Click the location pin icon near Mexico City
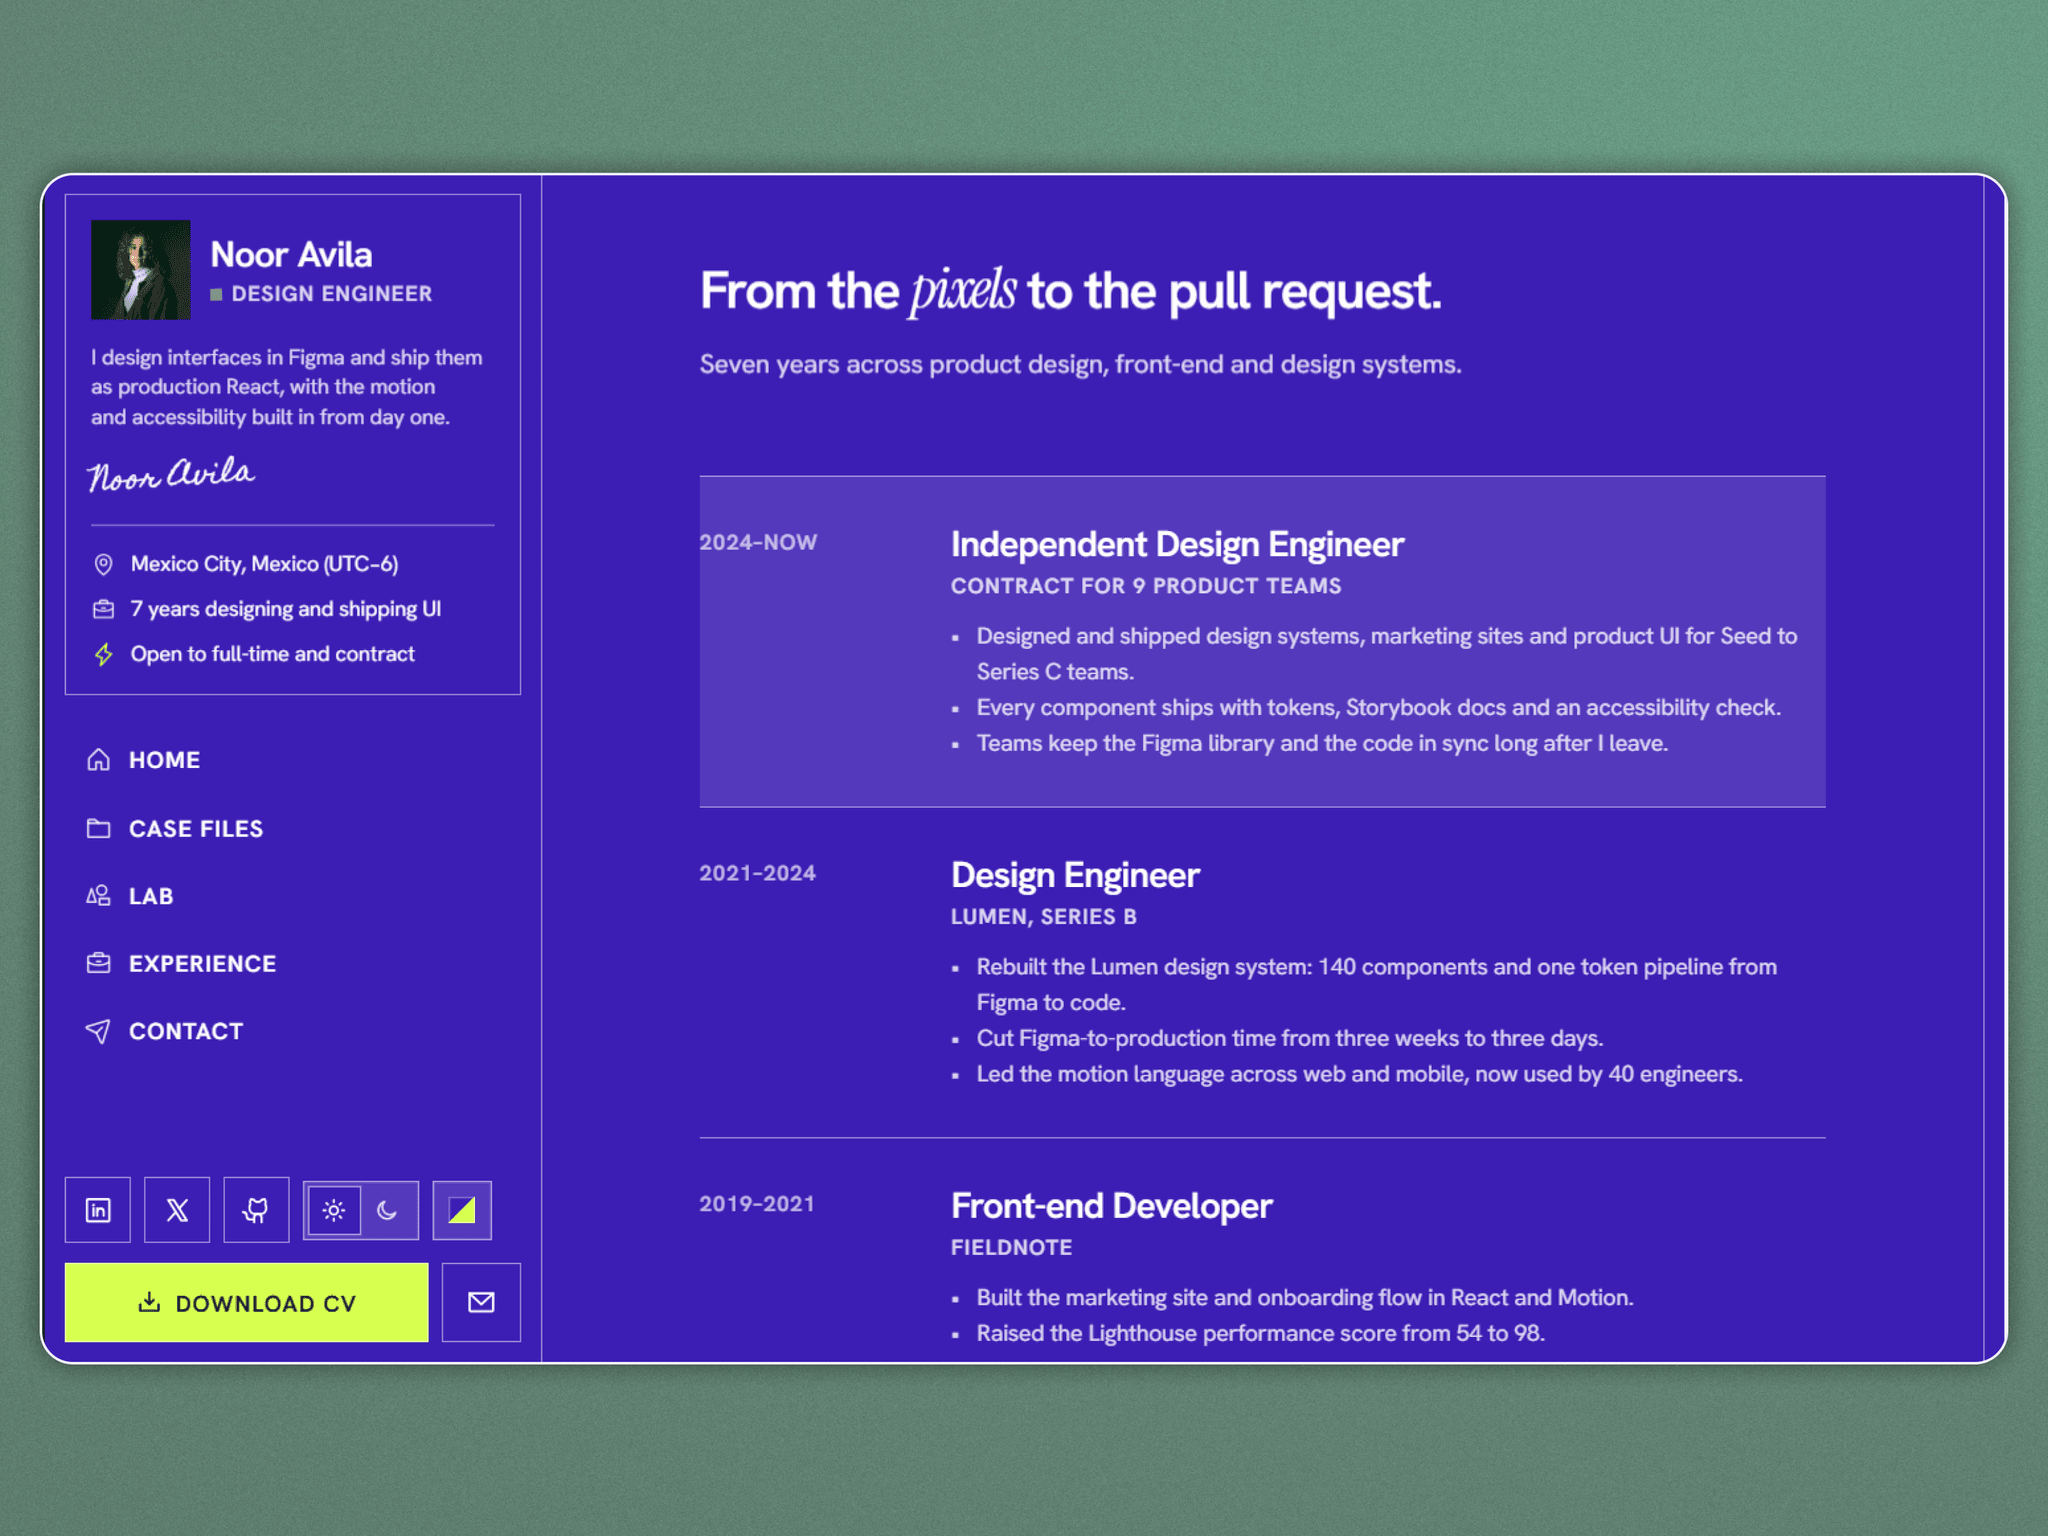Viewport: 2048px width, 1536px height. point(103,564)
